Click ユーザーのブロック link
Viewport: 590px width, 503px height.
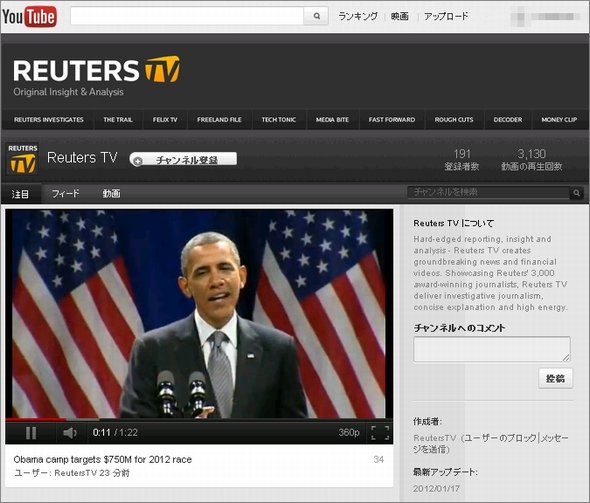click(x=501, y=438)
